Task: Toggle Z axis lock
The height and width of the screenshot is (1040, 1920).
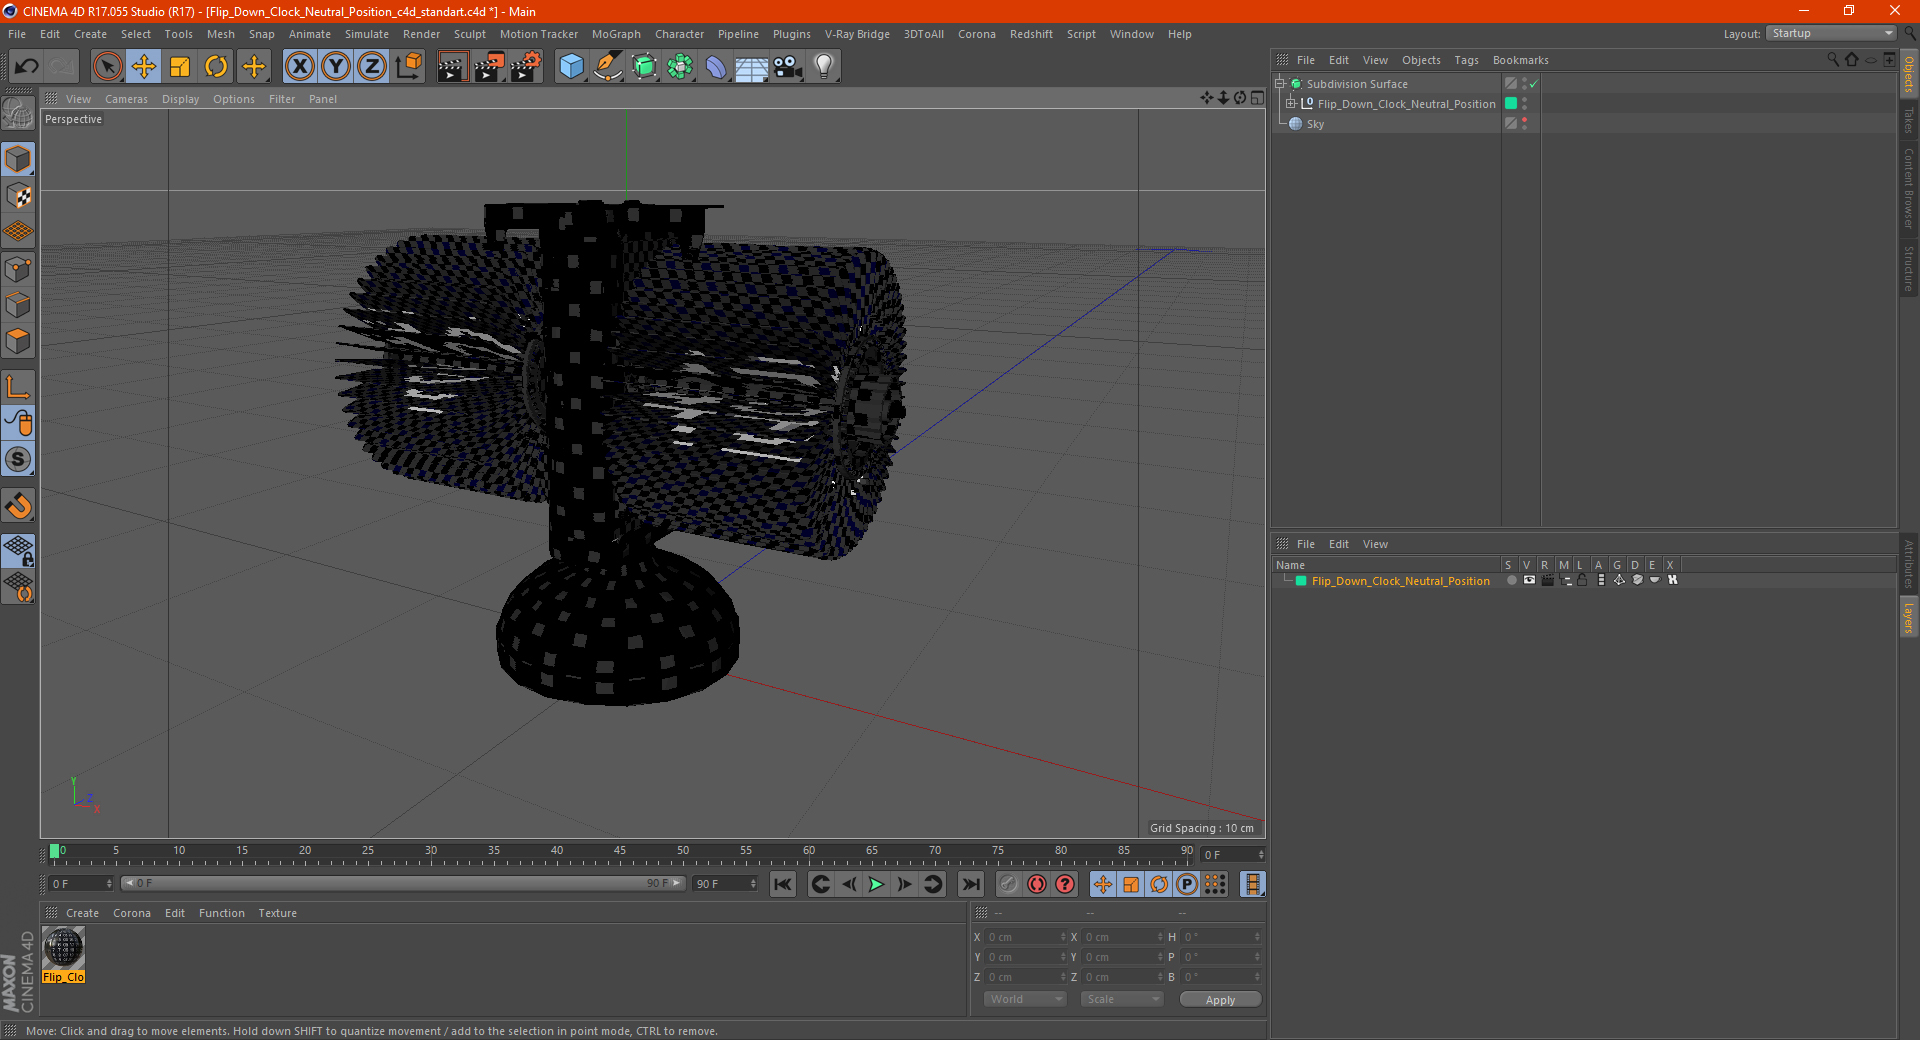Action: pyautogui.click(x=372, y=67)
